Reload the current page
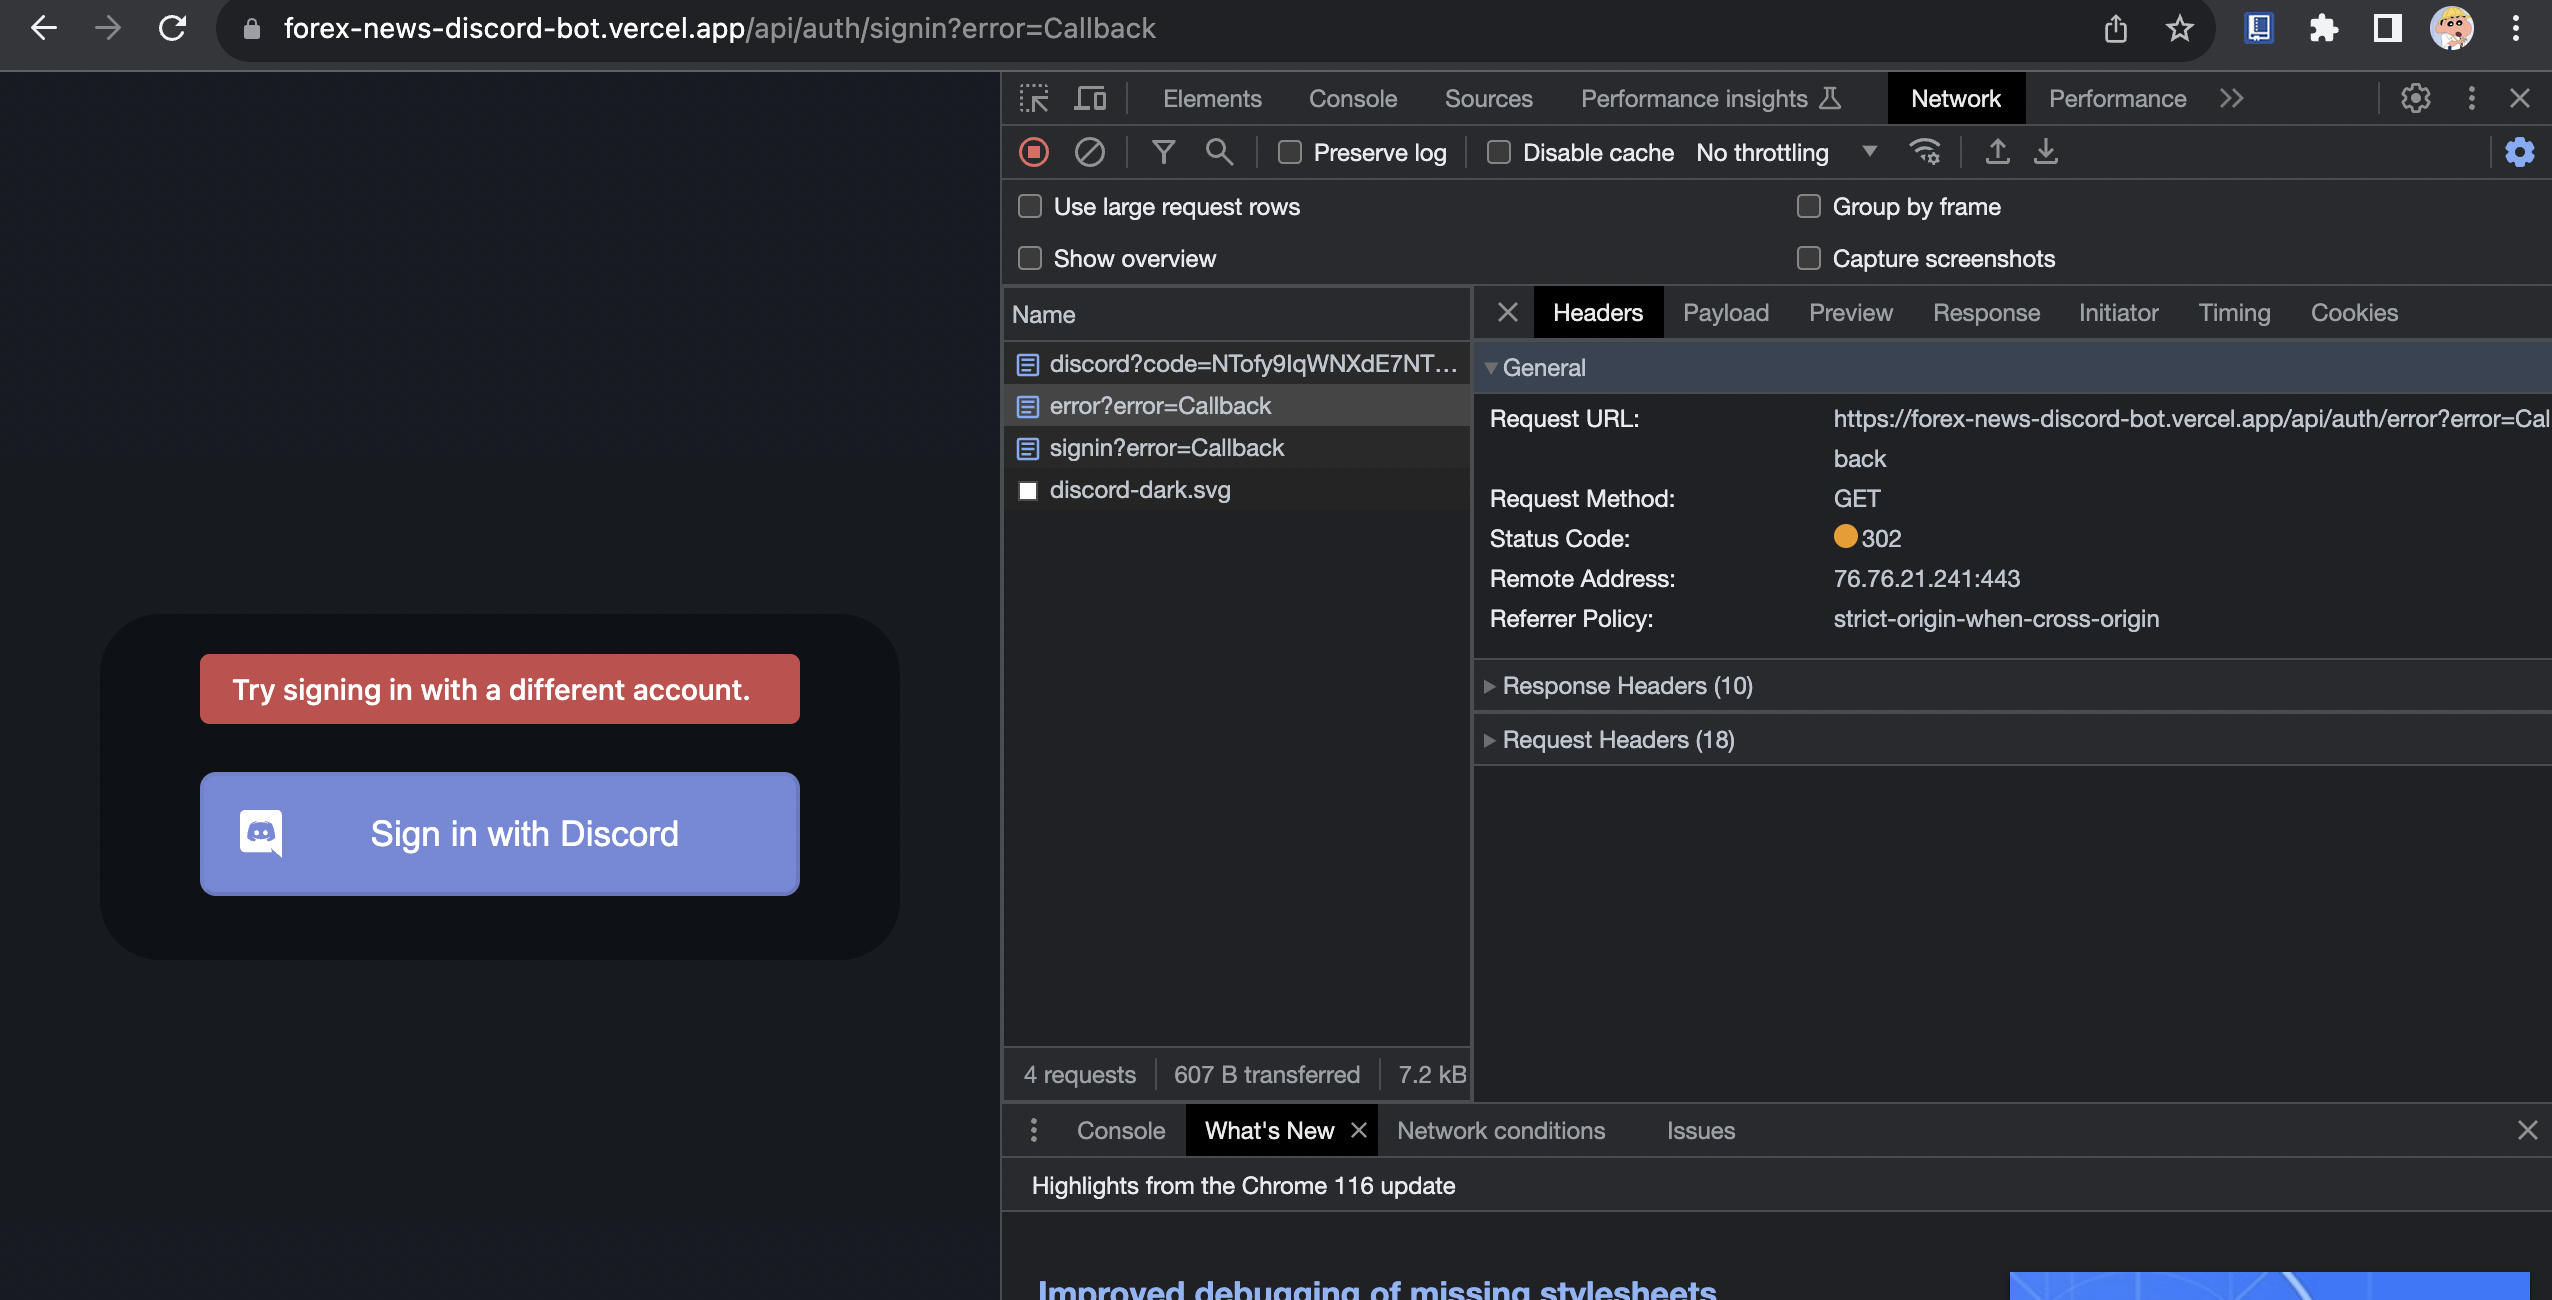2552x1300 pixels. coord(172,28)
